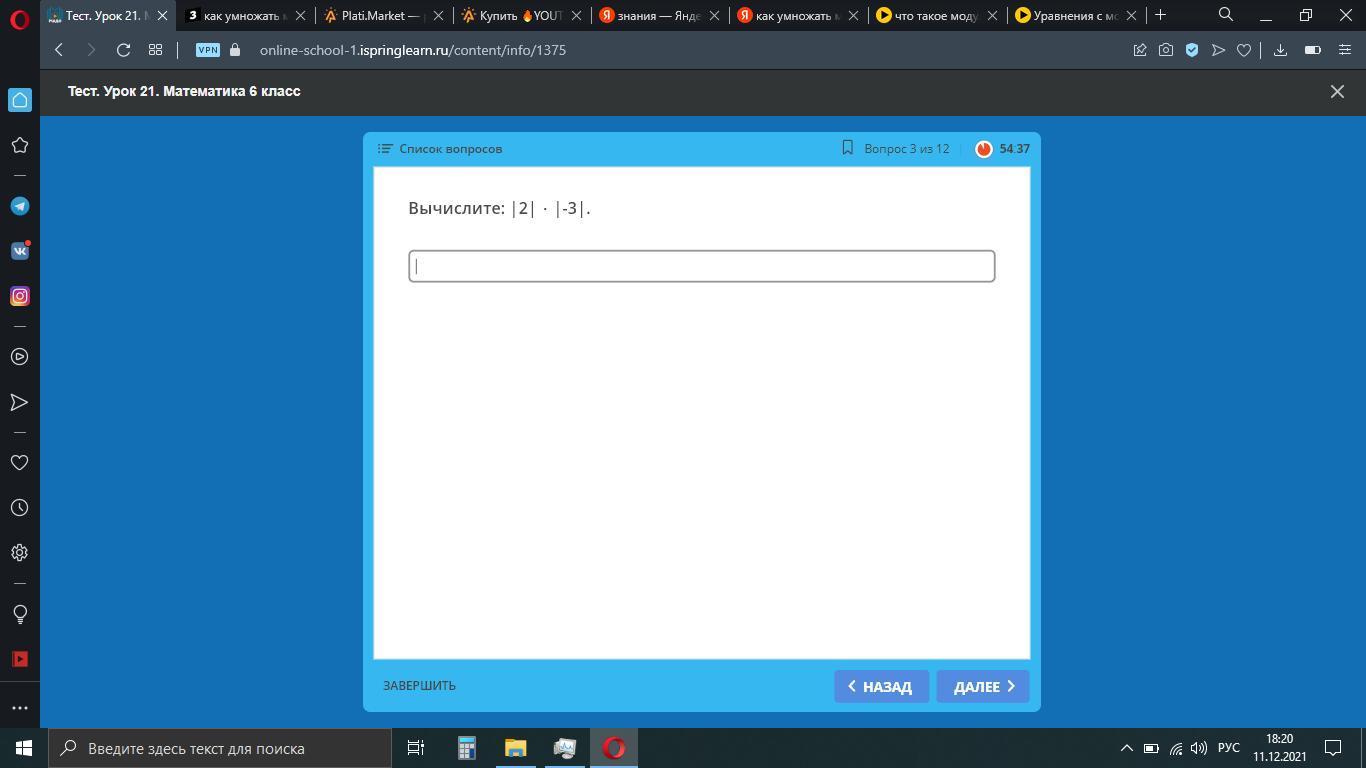Click the ДАЛЕЕ button
This screenshot has width=1366, height=768.
click(983, 686)
